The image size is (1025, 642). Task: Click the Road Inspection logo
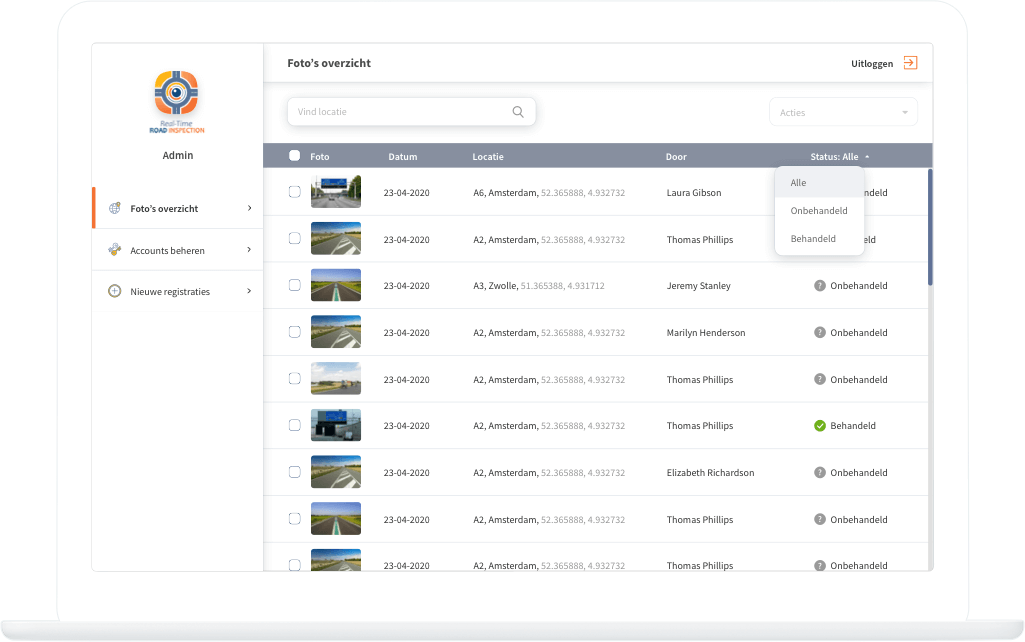pos(176,102)
